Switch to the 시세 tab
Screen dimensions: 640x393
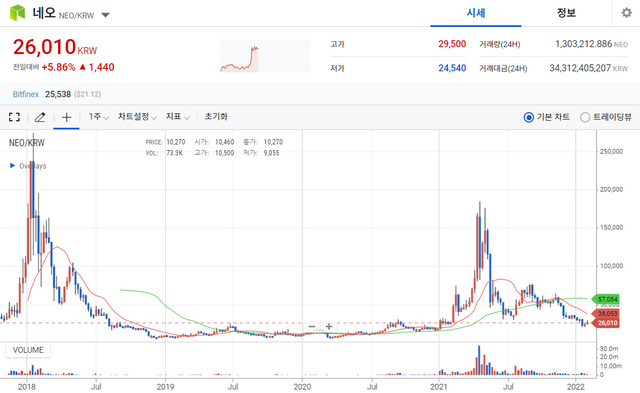coord(476,13)
